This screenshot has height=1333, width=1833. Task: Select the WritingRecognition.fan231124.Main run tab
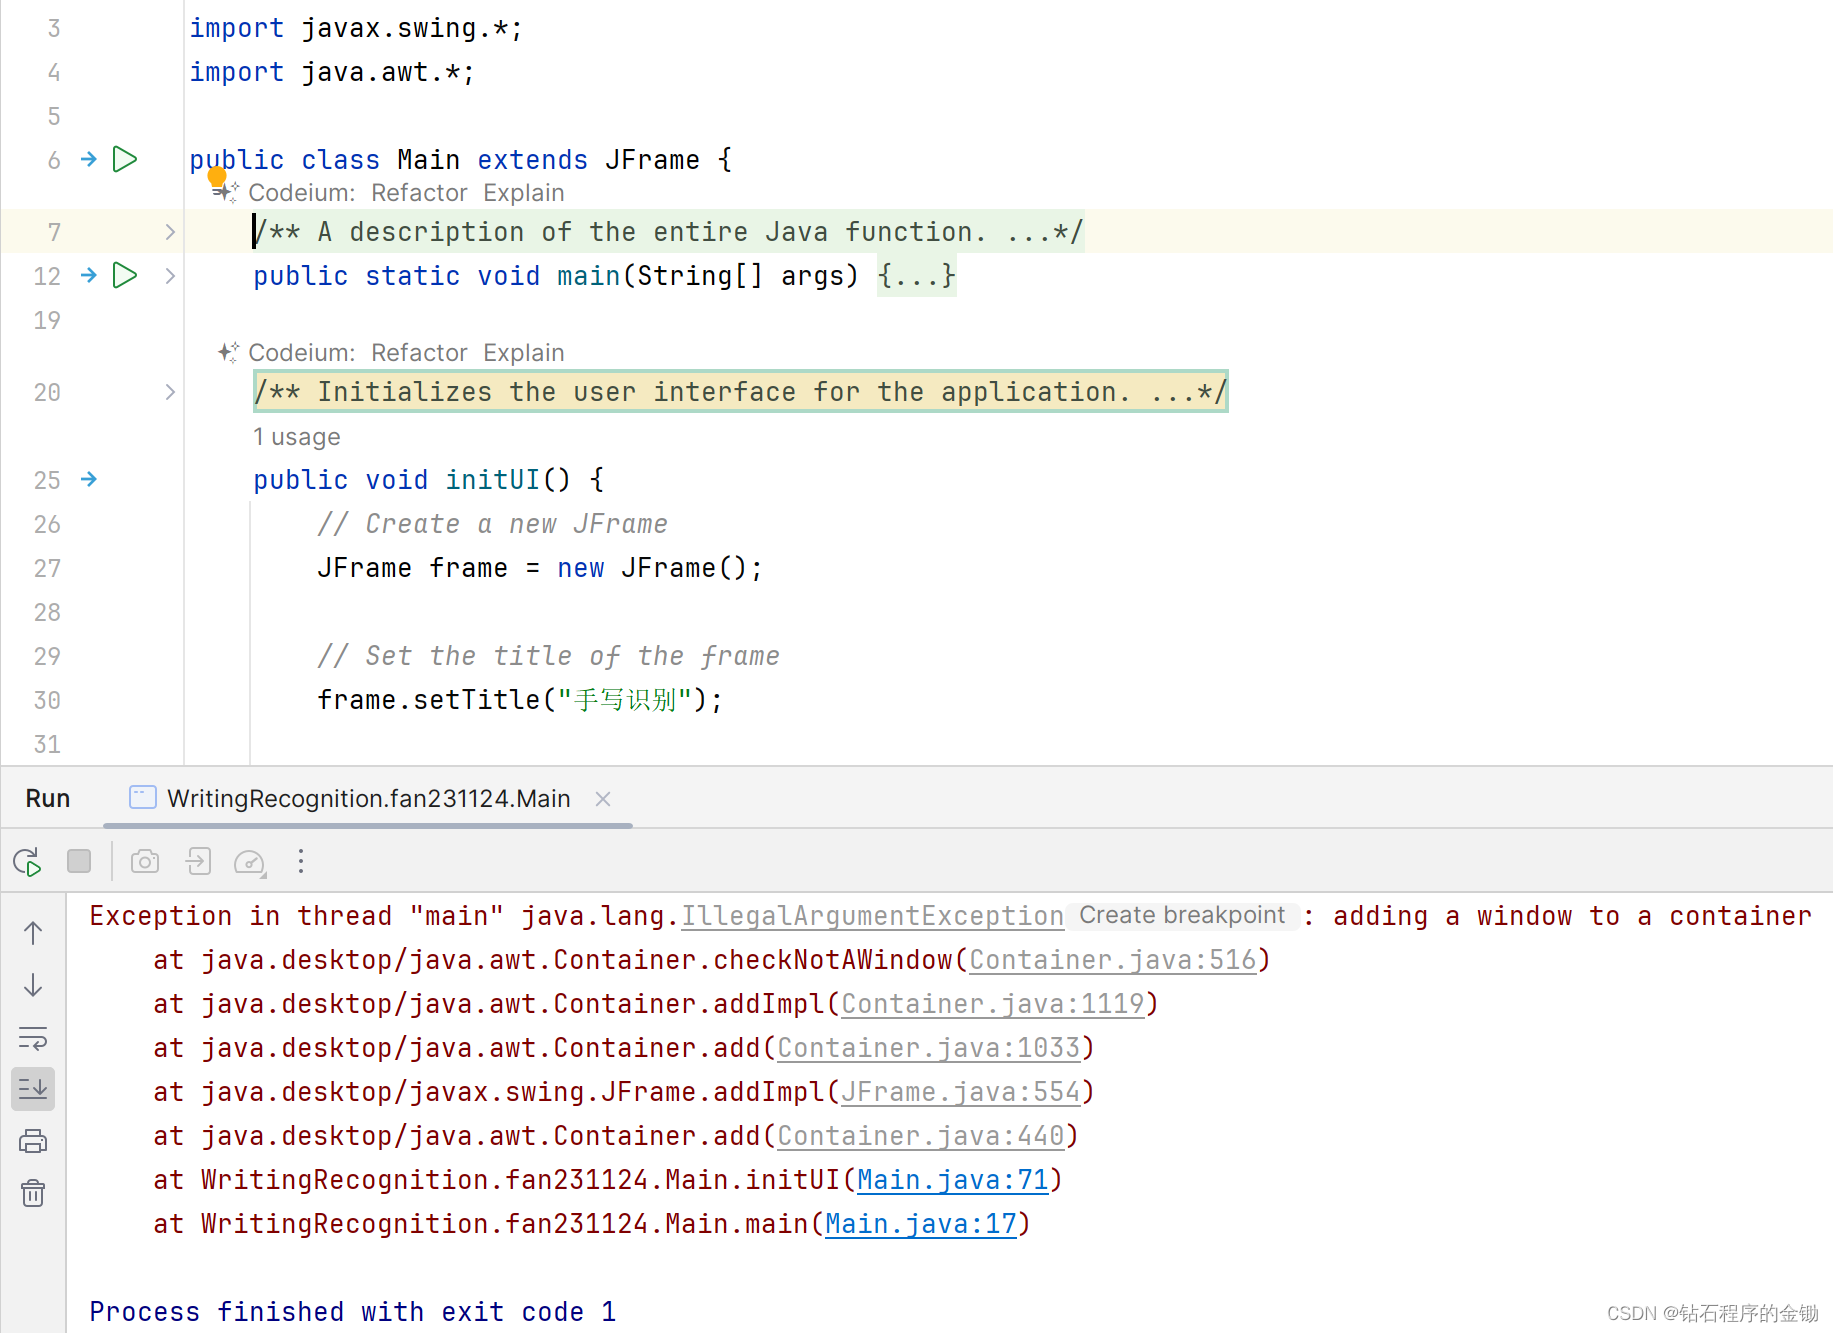click(368, 798)
